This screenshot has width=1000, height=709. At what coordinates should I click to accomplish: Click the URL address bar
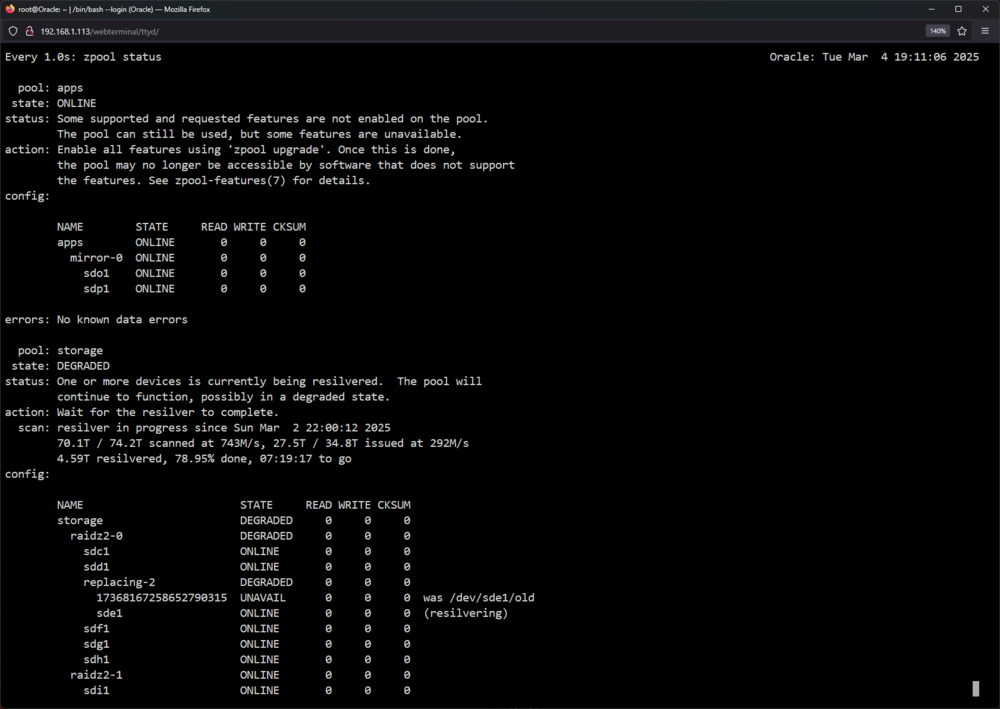pos(478,31)
